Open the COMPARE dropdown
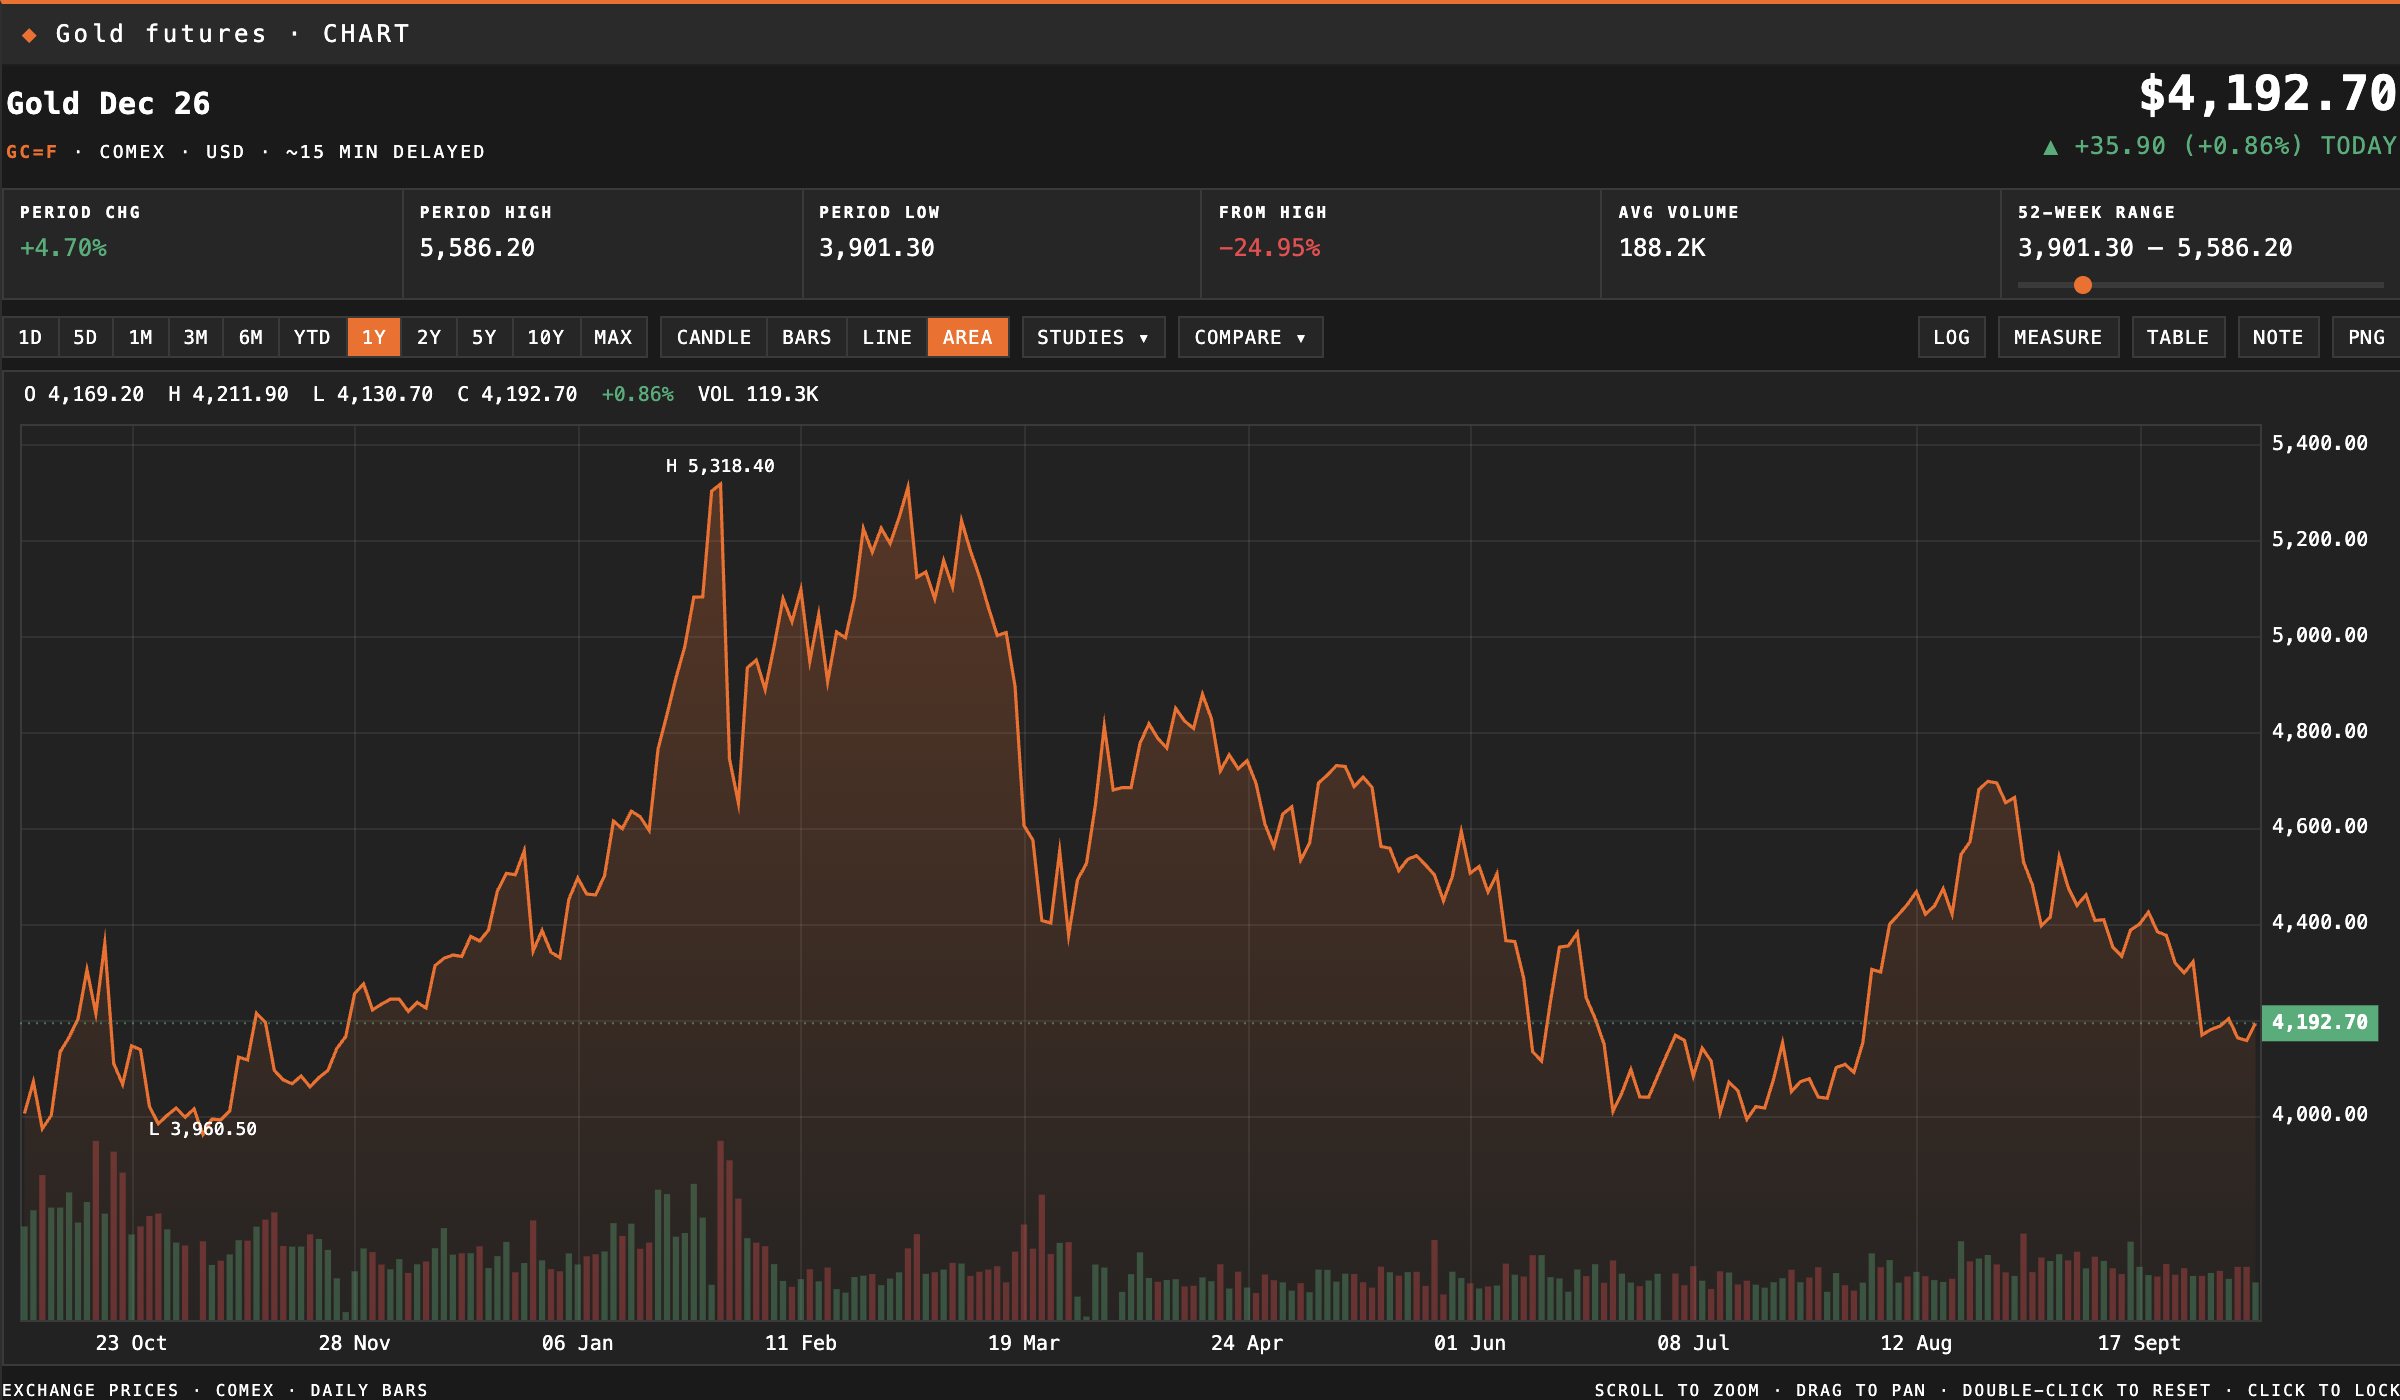The image size is (2400, 1400). coord(1250,337)
